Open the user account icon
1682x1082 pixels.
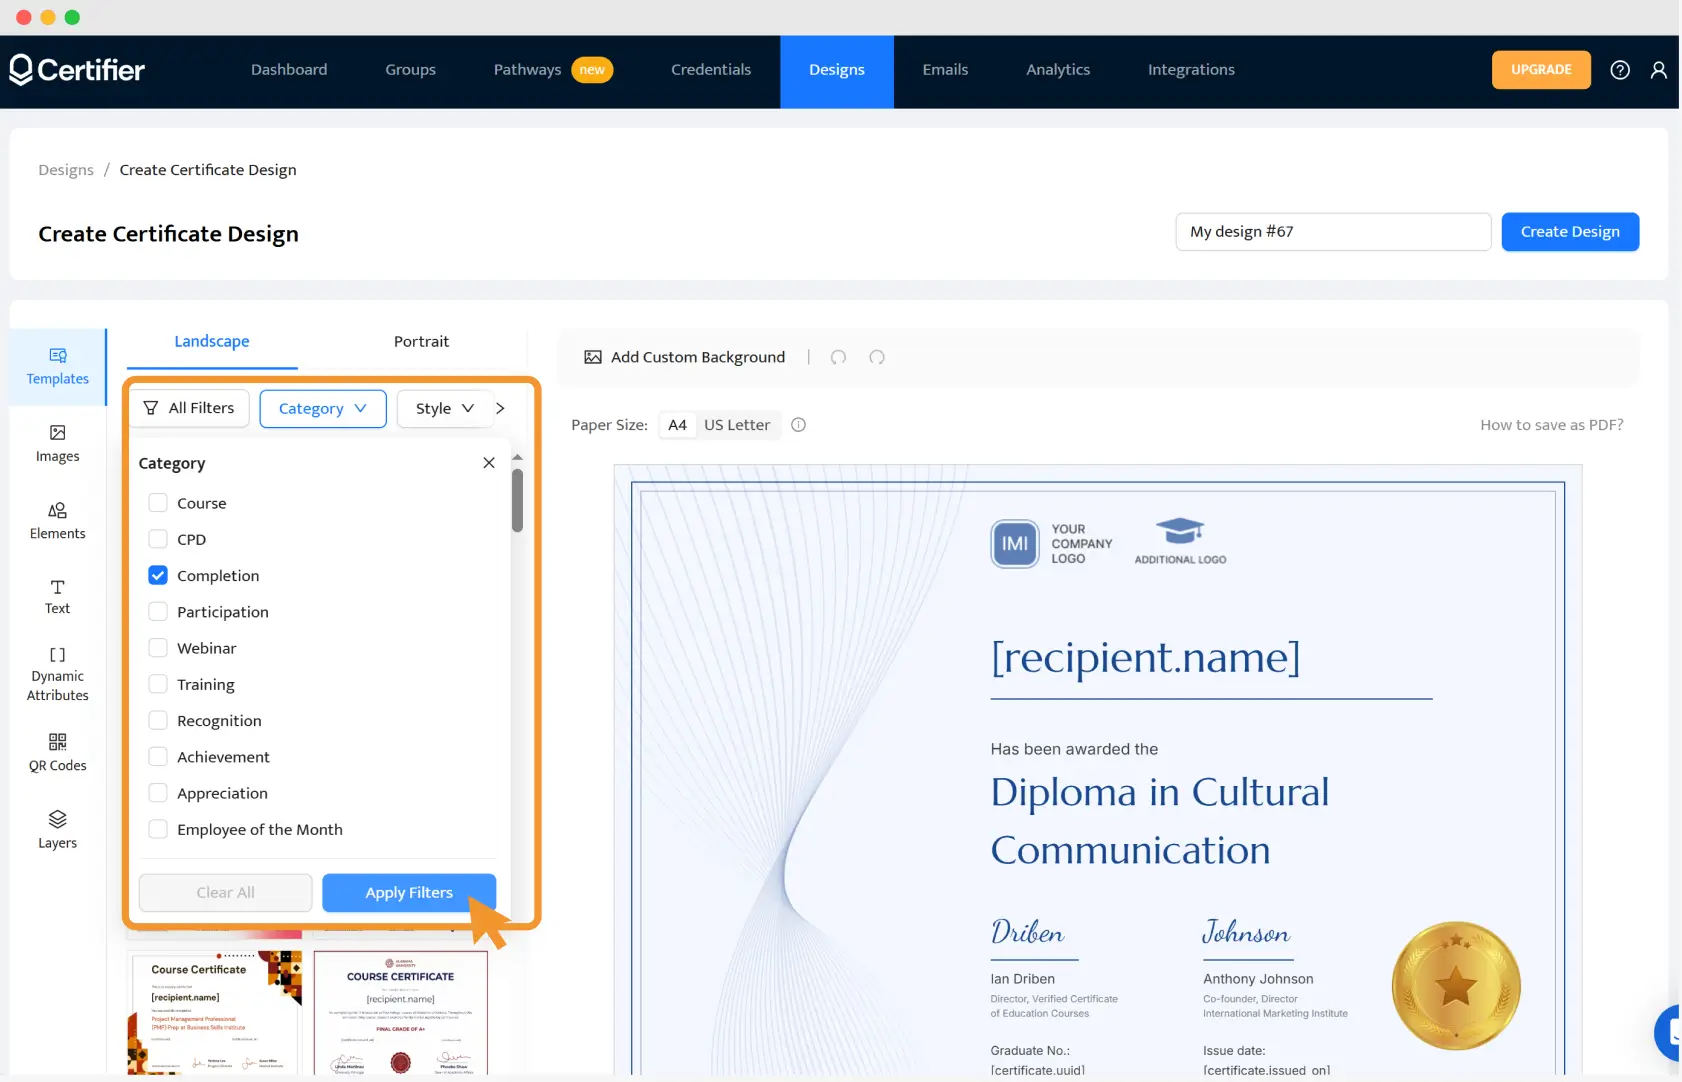1659,70
